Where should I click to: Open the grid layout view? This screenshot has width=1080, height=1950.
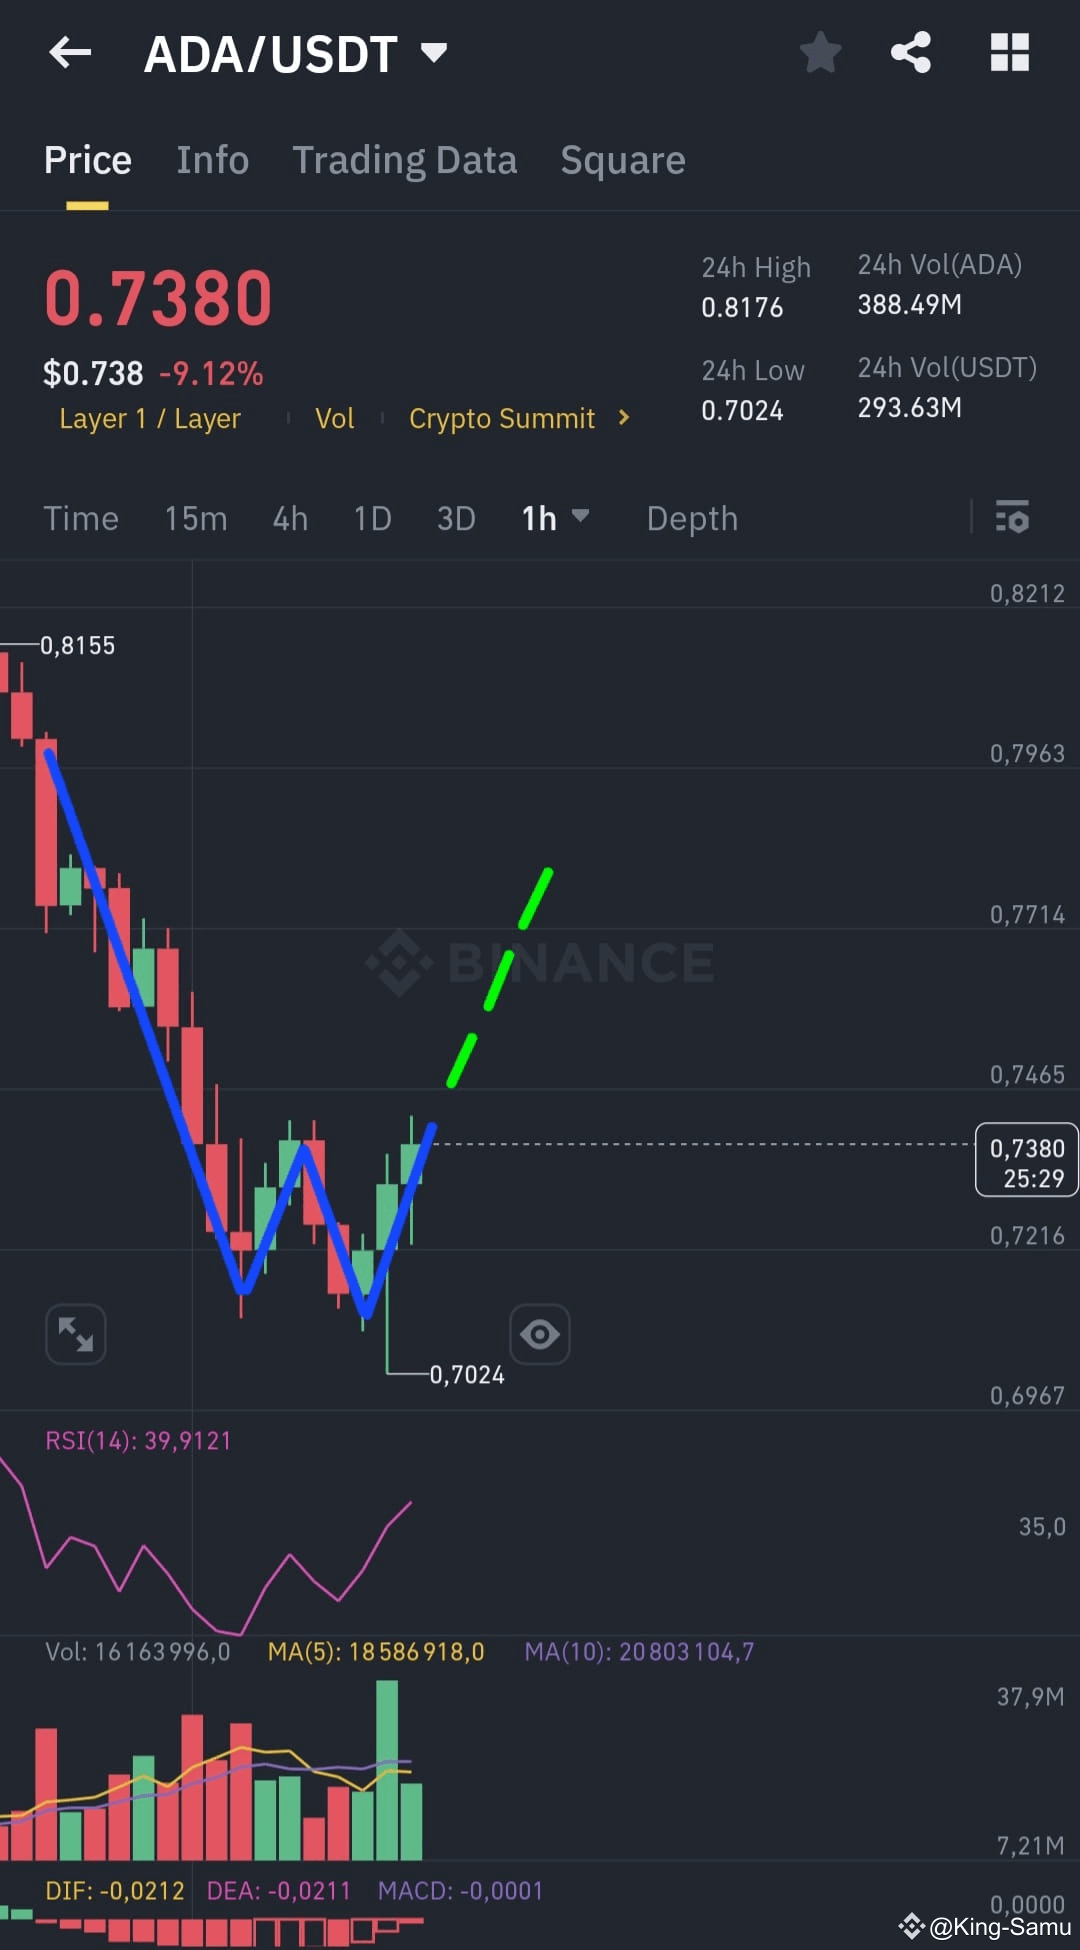pyautogui.click(x=1009, y=53)
